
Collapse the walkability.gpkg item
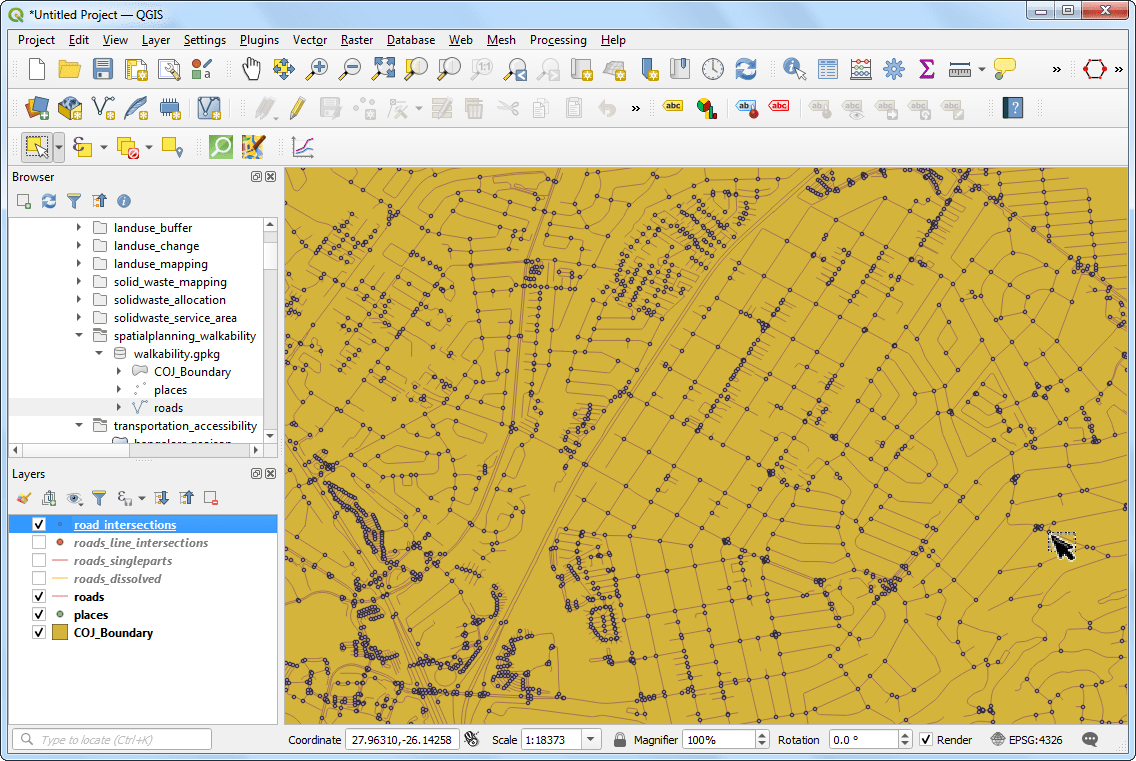[98, 353]
